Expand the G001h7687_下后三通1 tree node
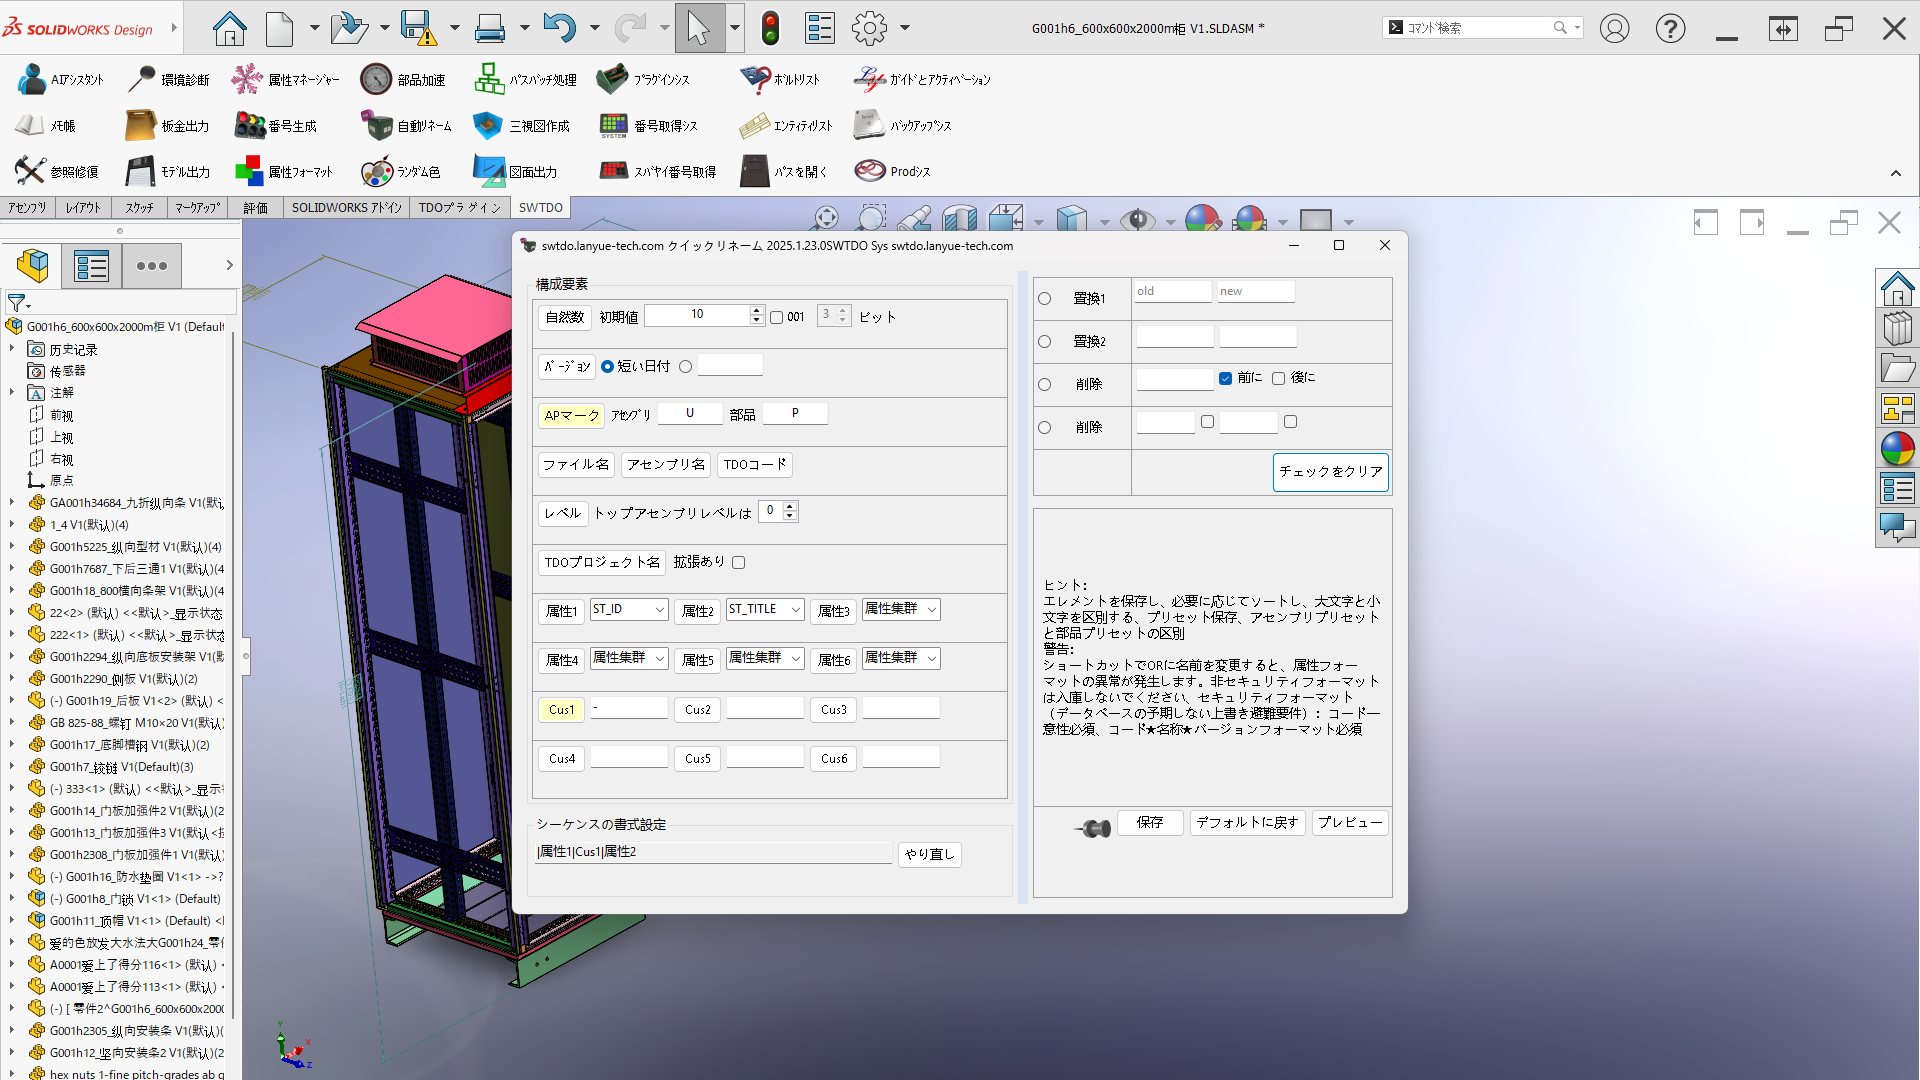1920x1080 pixels. click(x=12, y=569)
